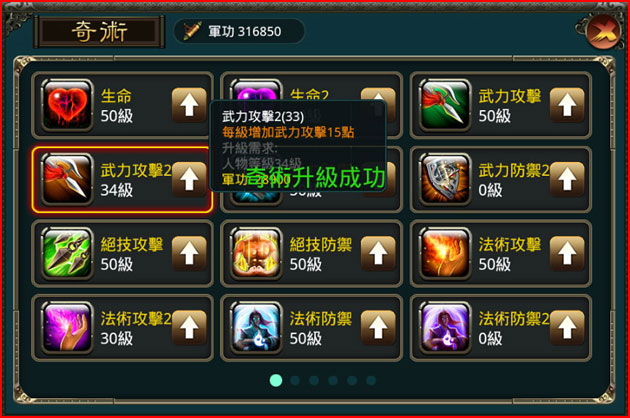Click the 法術防禦 blue mage icon
This screenshot has width=630, height=418.
[256, 328]
